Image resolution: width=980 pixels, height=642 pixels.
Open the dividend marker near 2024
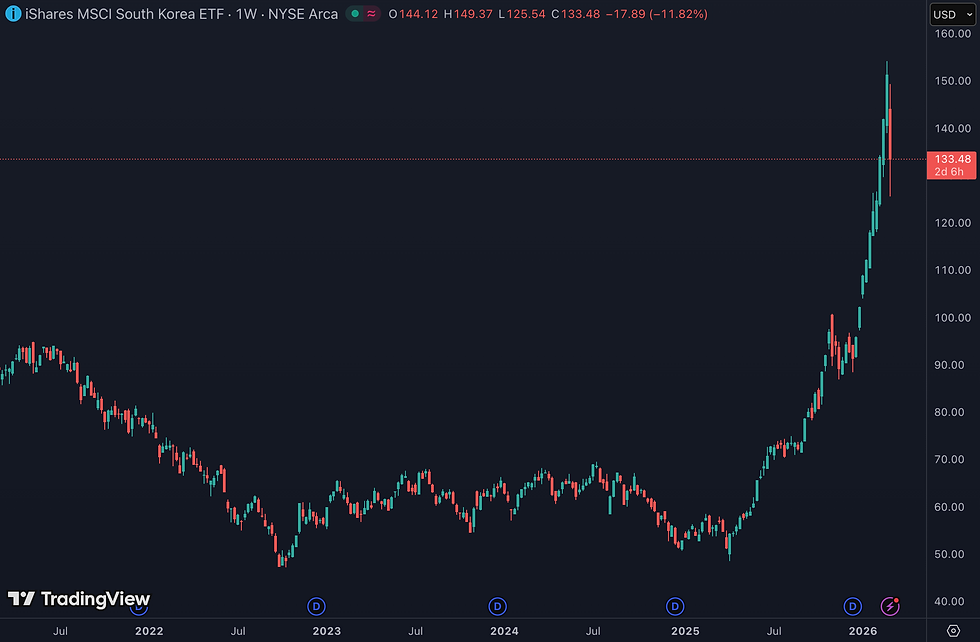tap(498, 606)
